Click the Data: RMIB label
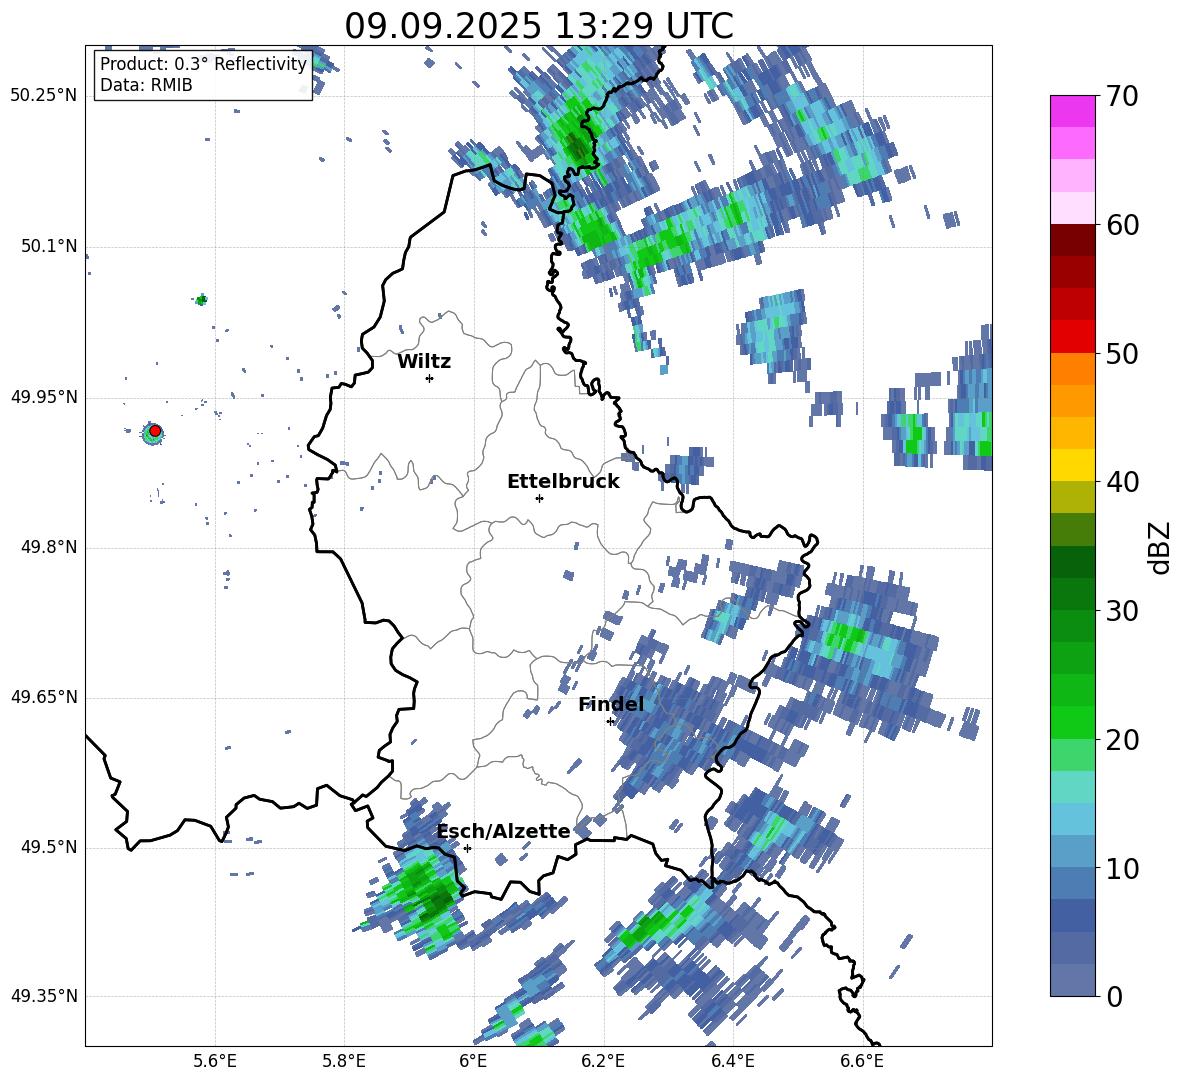 pyautogui.click(x=146, y=85)
